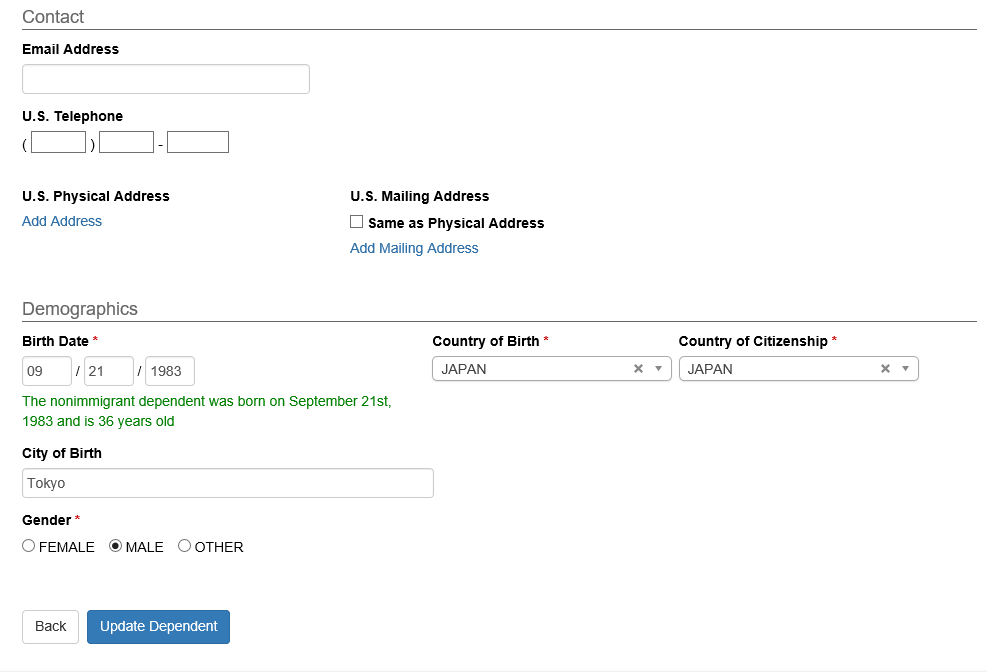Click the City of Birth field containing Tokyo
This screenshot has height=672, width=987.
coord(228,483)
